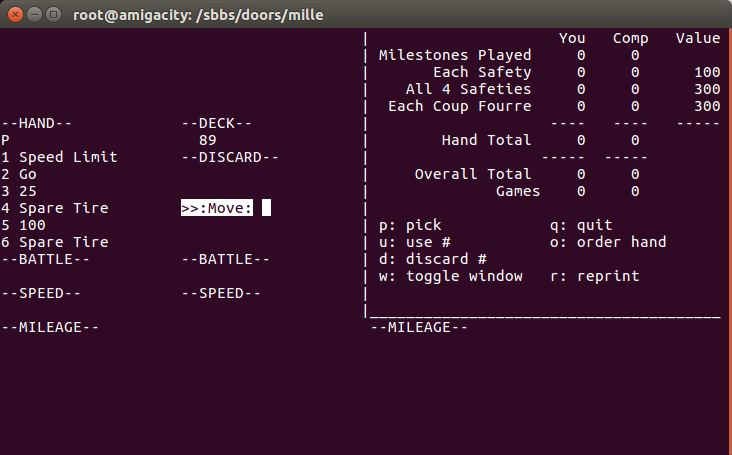Click the Move prompt input cursor

pyautogui.click(x=267, y=208)
